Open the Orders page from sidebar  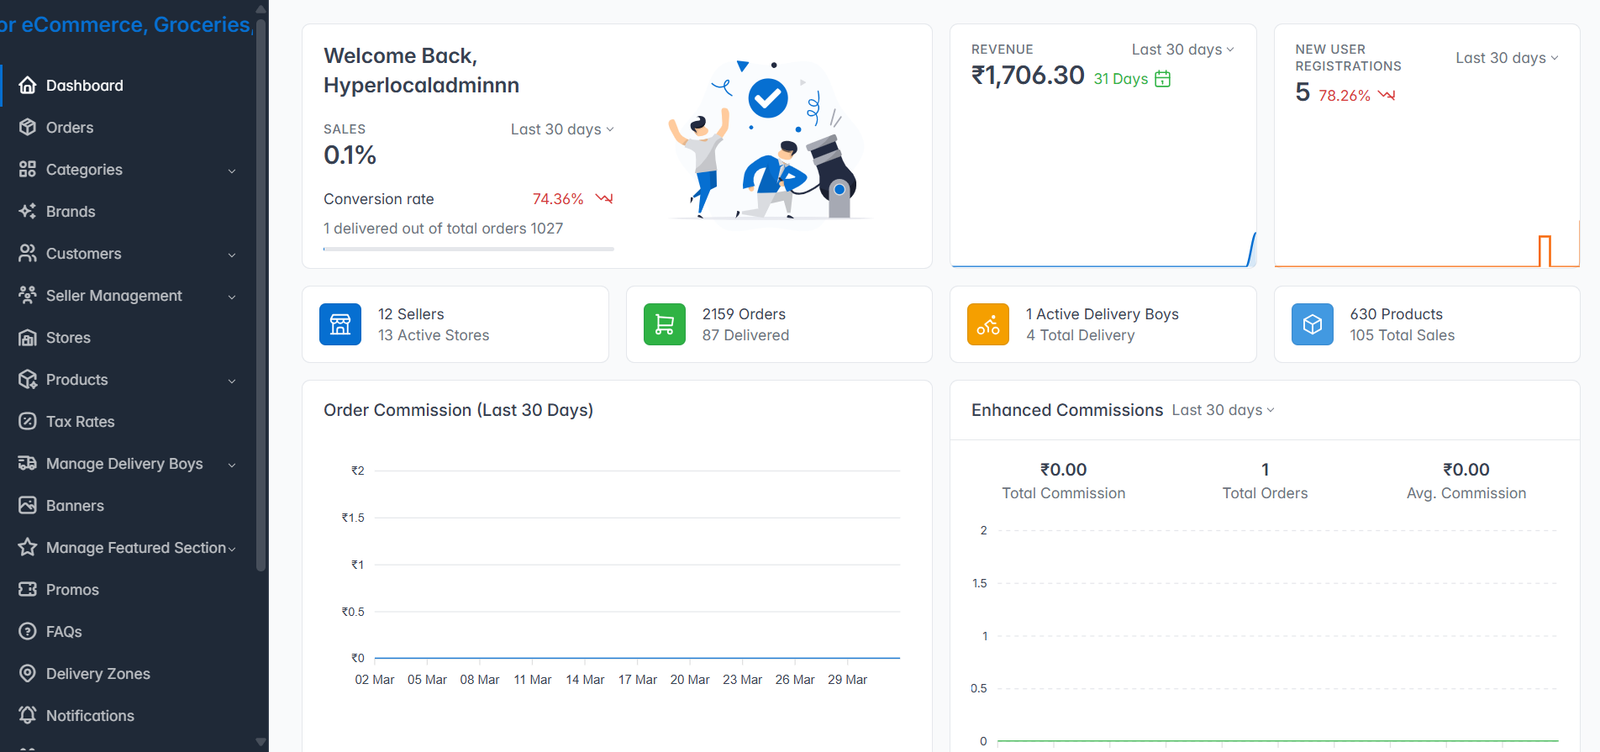[x=70, y=128]
